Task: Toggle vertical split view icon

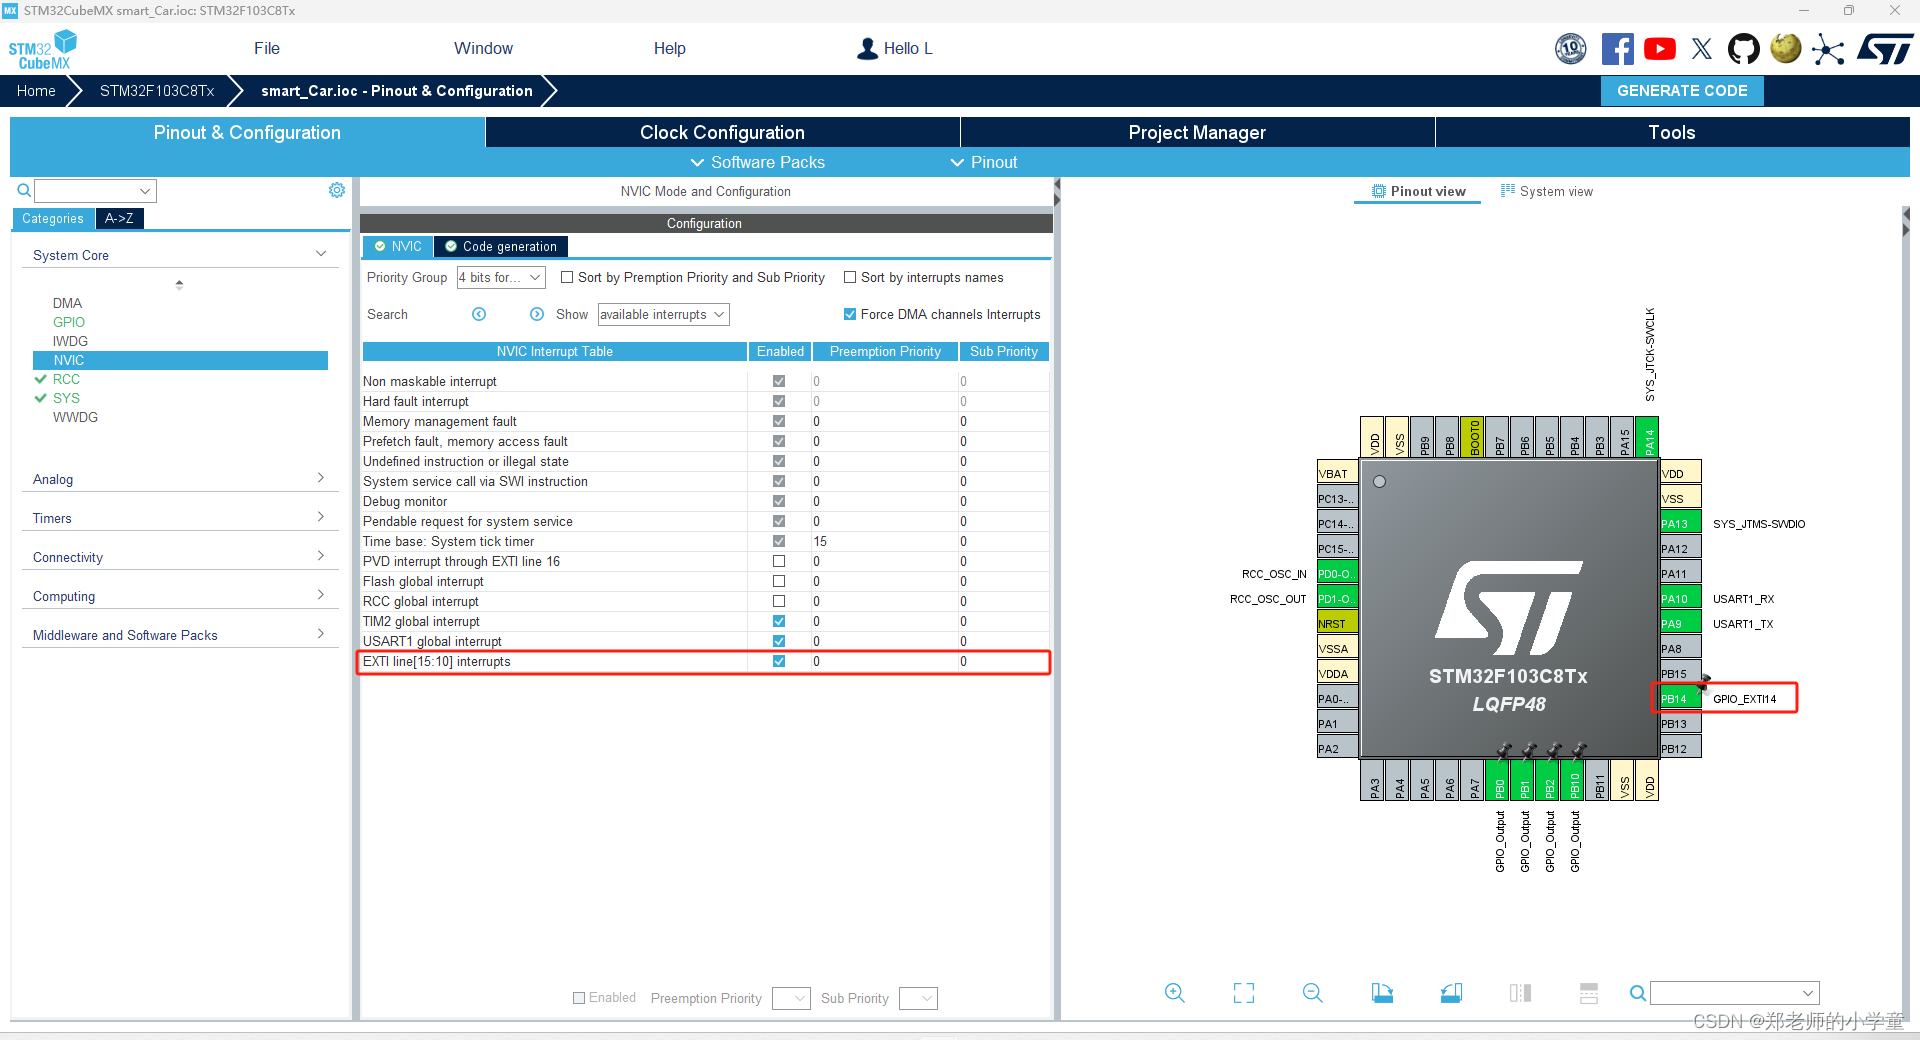Action: [x=1589, y=993]
